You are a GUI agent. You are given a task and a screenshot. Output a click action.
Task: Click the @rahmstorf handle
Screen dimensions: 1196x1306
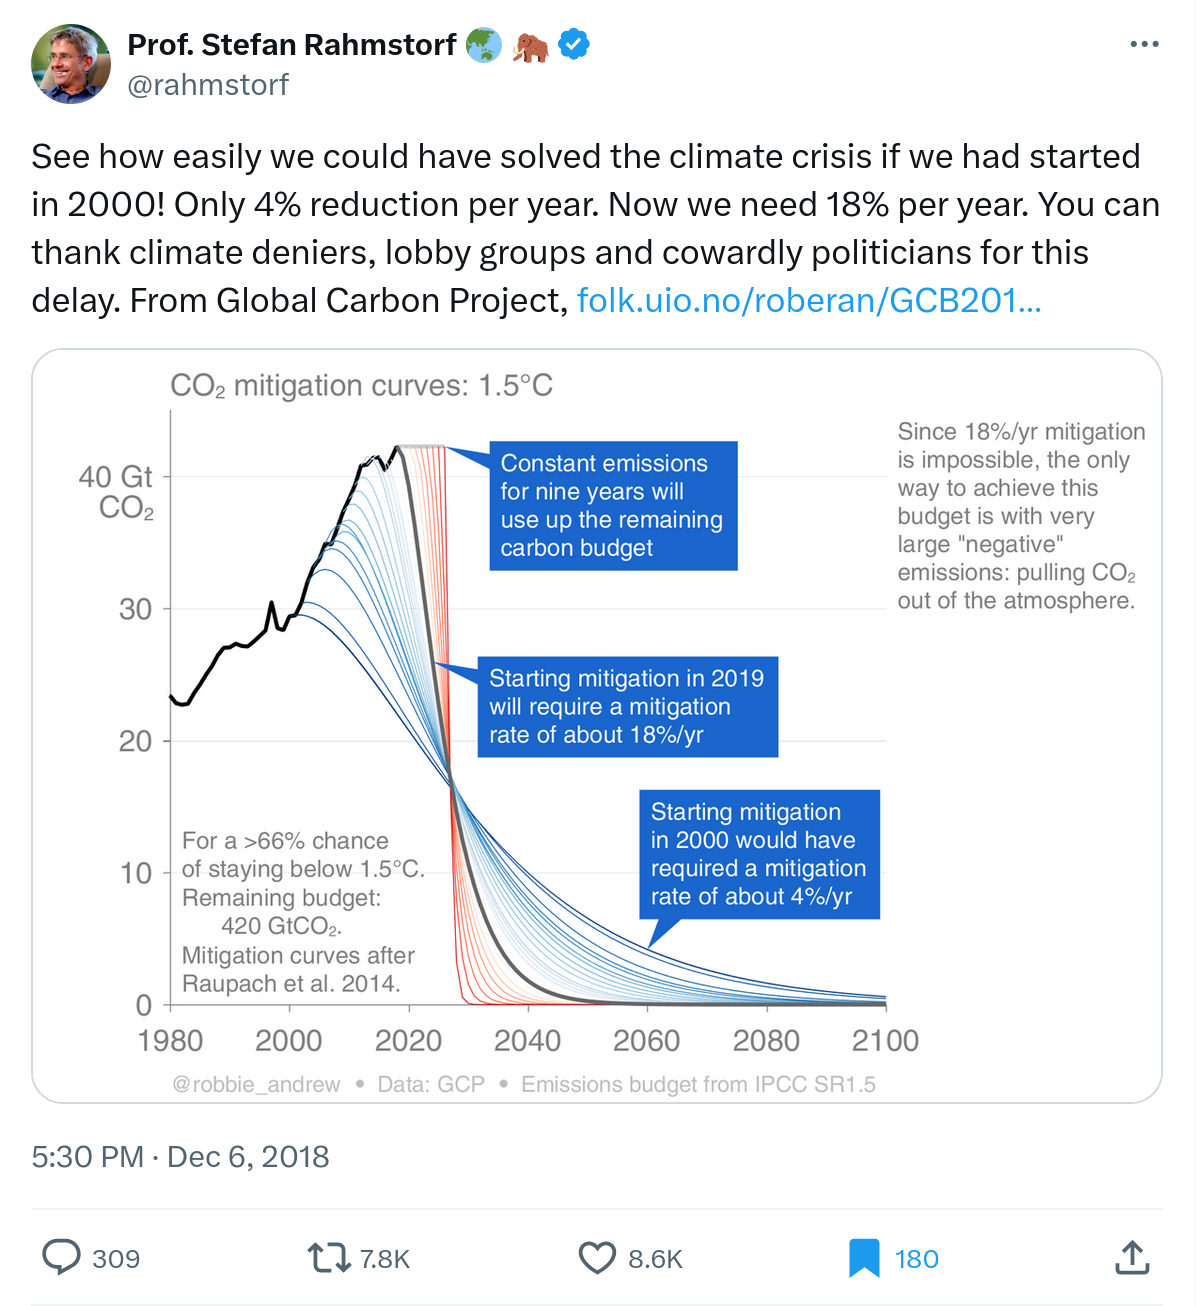tap(208, 85)
